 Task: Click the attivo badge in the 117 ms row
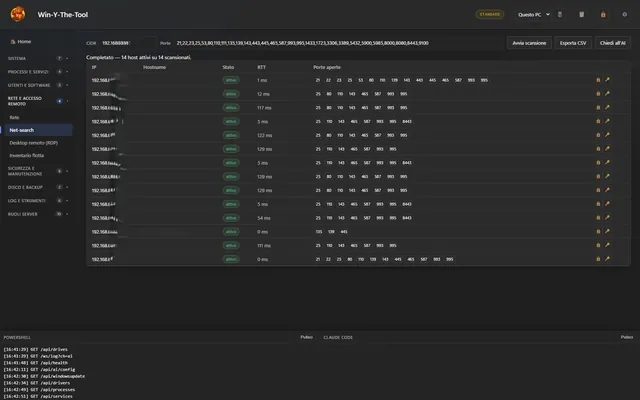[231, 108]
